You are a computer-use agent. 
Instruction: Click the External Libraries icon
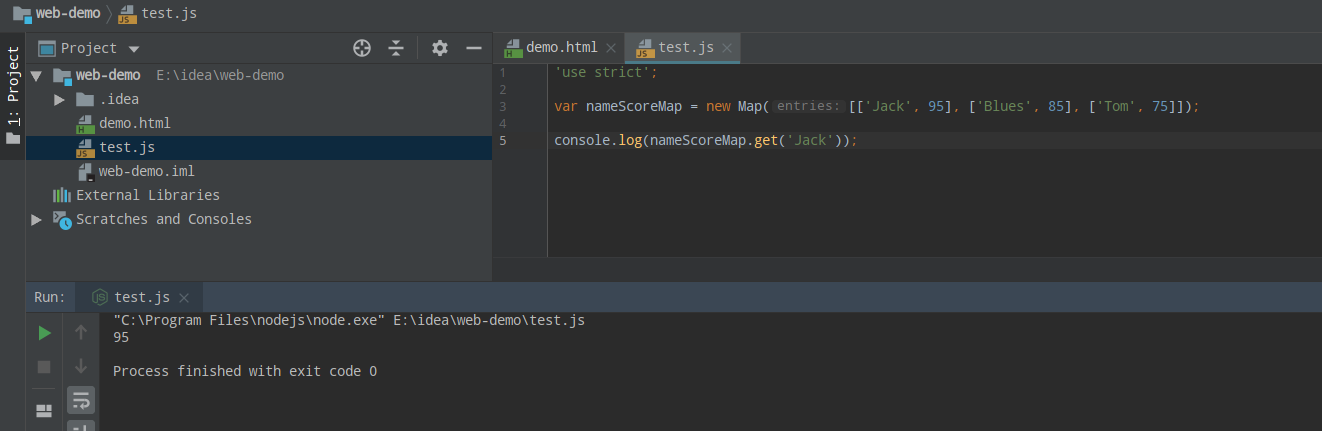coord(62,195)
